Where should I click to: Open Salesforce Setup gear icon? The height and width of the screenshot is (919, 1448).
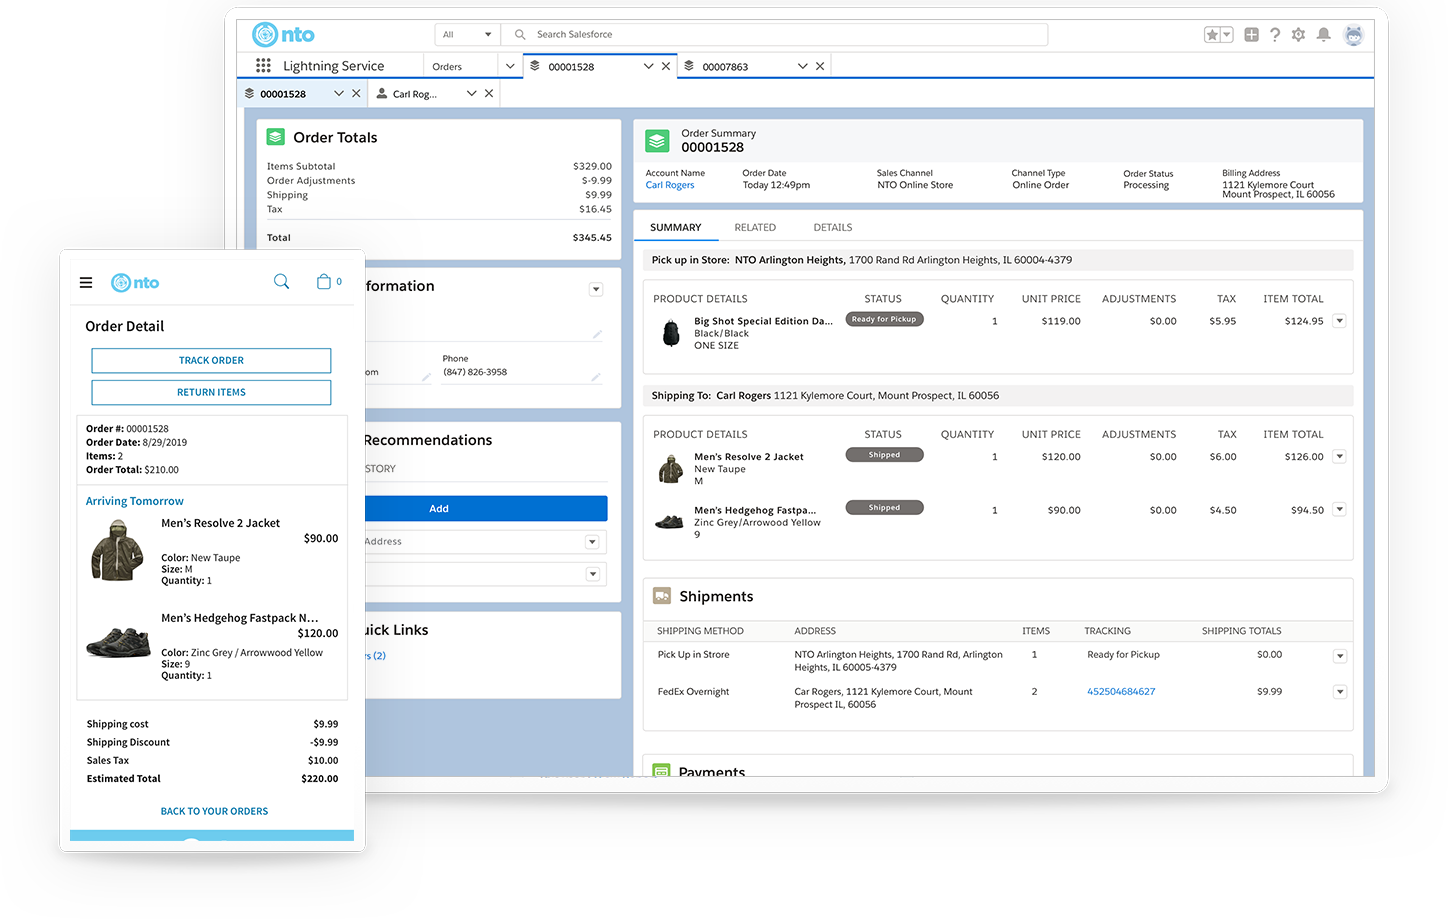1298,34
